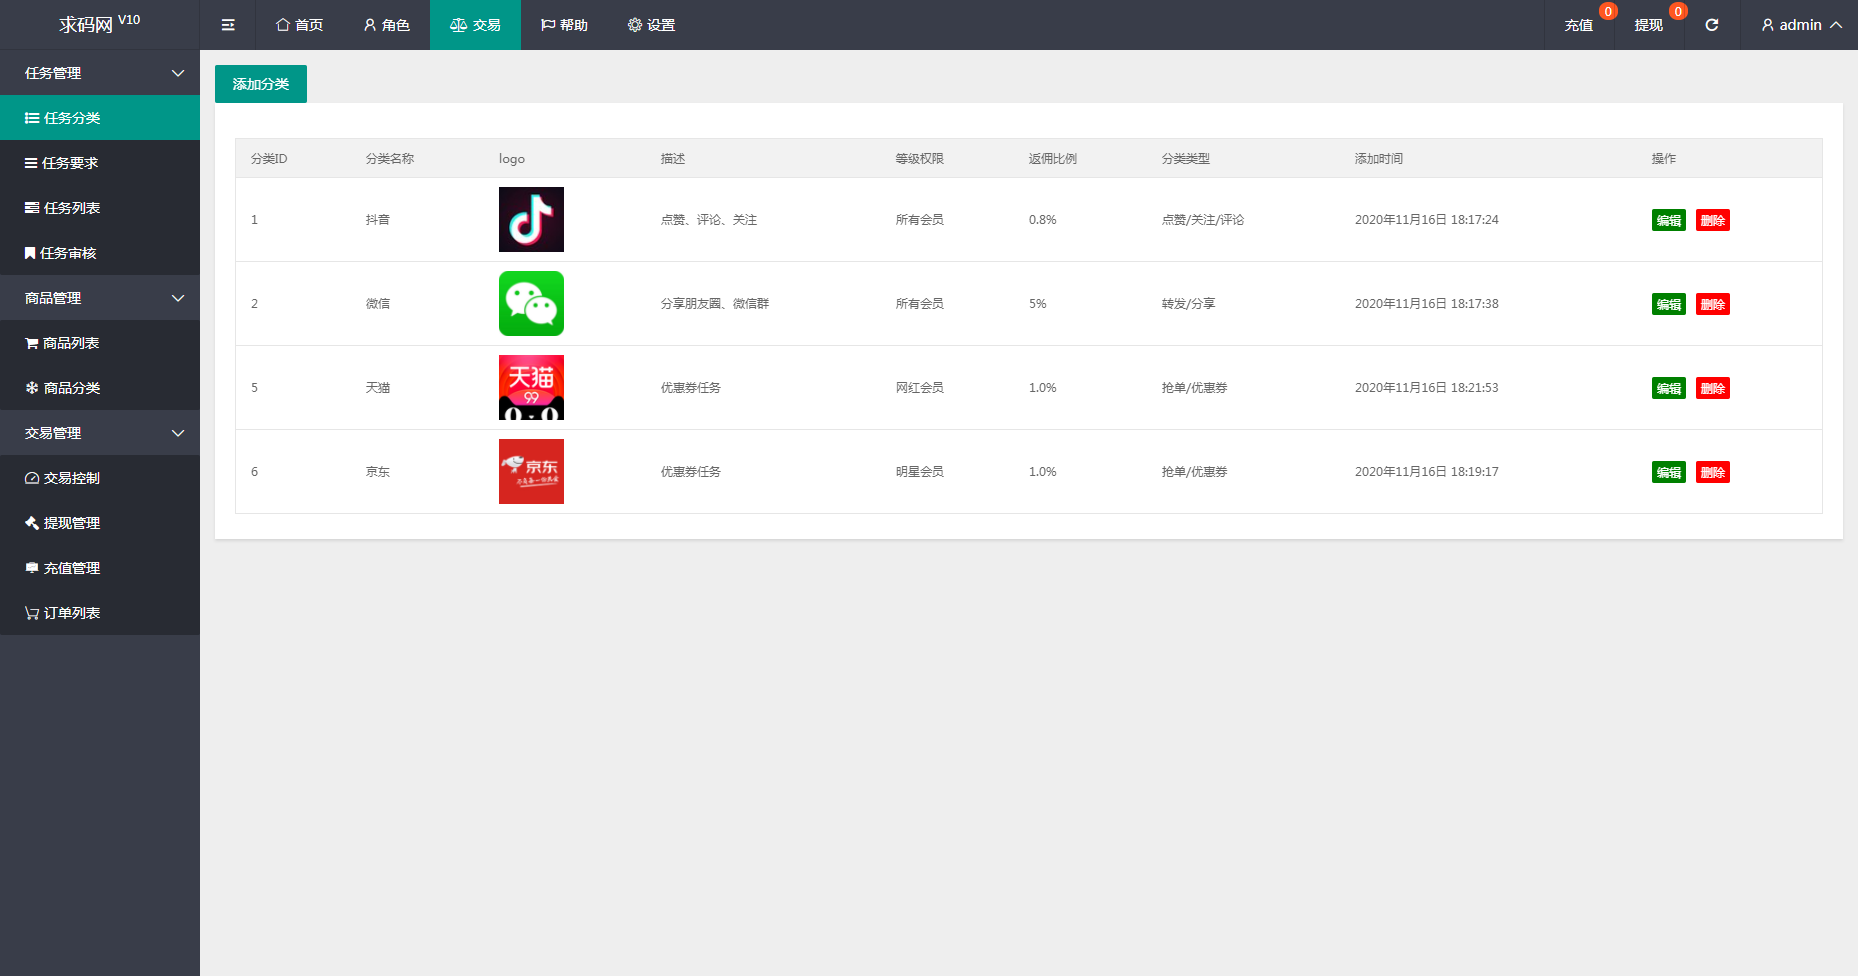Click the 转发/分享 type cell
Viewport: 1858px width, 976px height.
[1189, 304]
